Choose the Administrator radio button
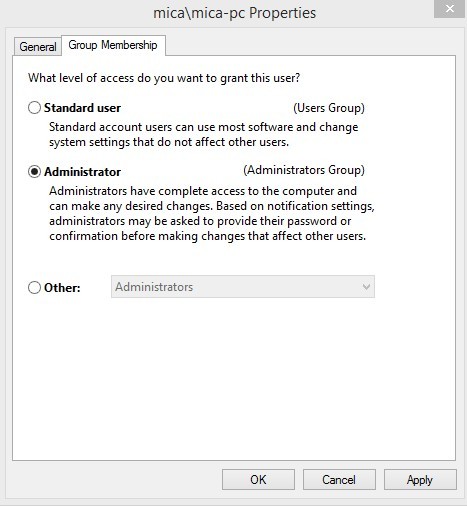The height and width of the screenshot is (509, 467). point(34,172)
